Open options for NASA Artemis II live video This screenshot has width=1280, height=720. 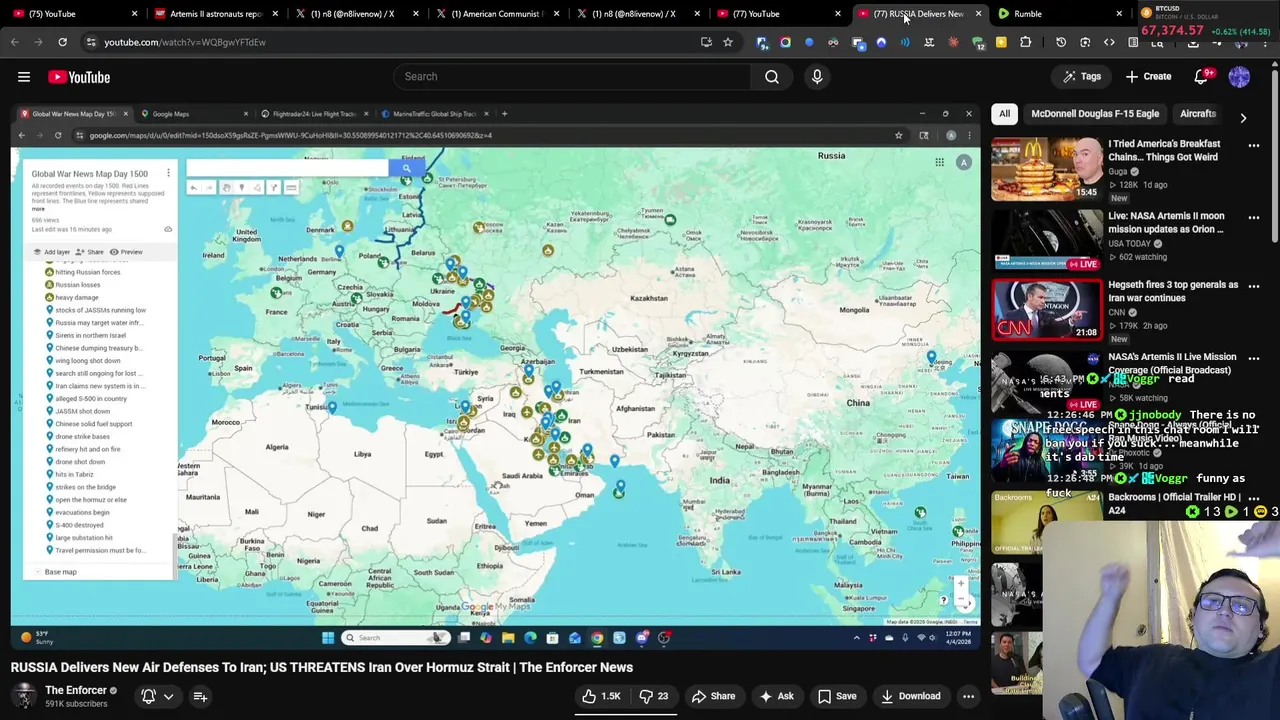pos(1254,217)
